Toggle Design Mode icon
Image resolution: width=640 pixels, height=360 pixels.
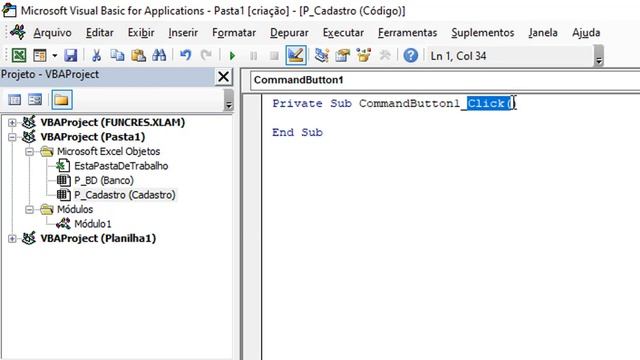click(296, 55)
